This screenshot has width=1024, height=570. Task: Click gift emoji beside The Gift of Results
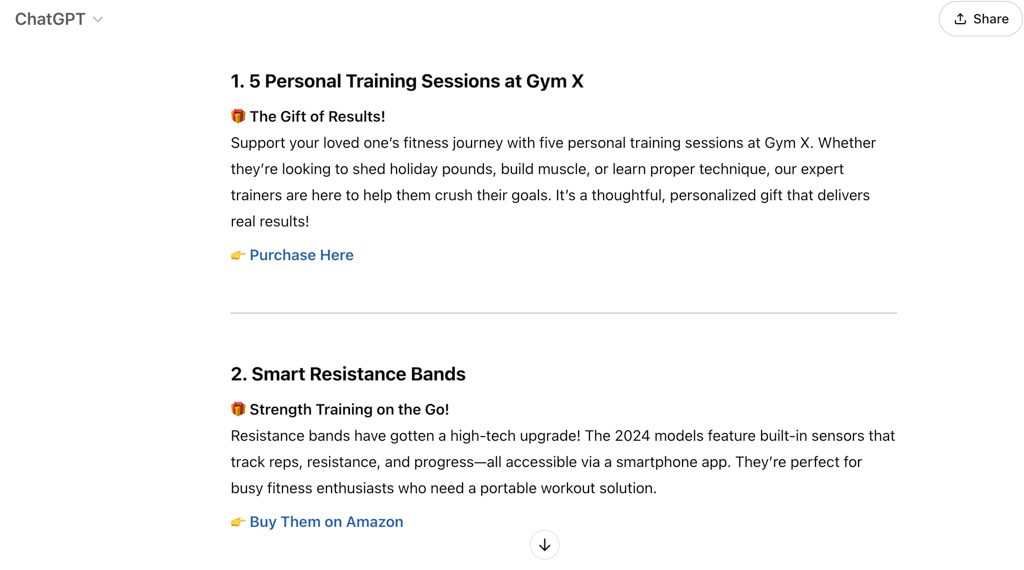pos(238,116)
